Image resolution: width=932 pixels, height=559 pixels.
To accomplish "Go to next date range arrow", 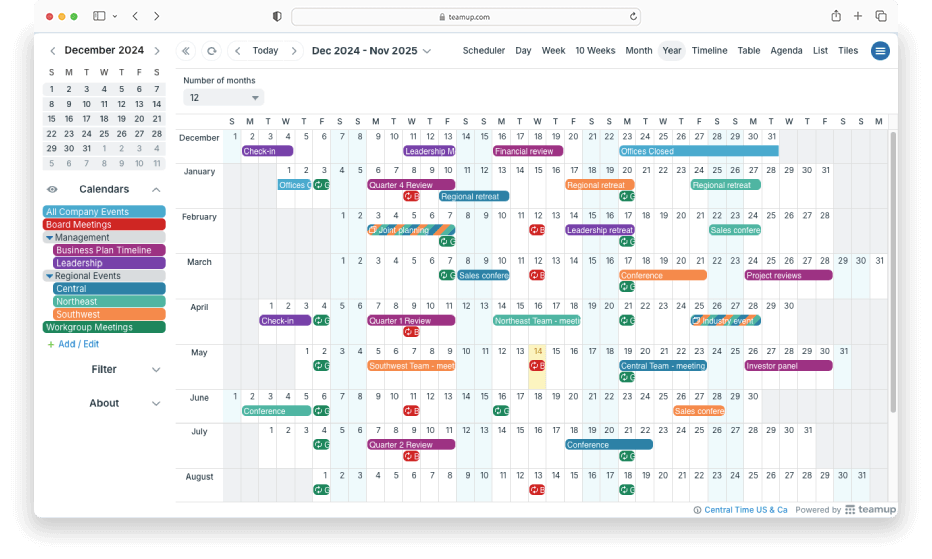I will coord(293,51).
